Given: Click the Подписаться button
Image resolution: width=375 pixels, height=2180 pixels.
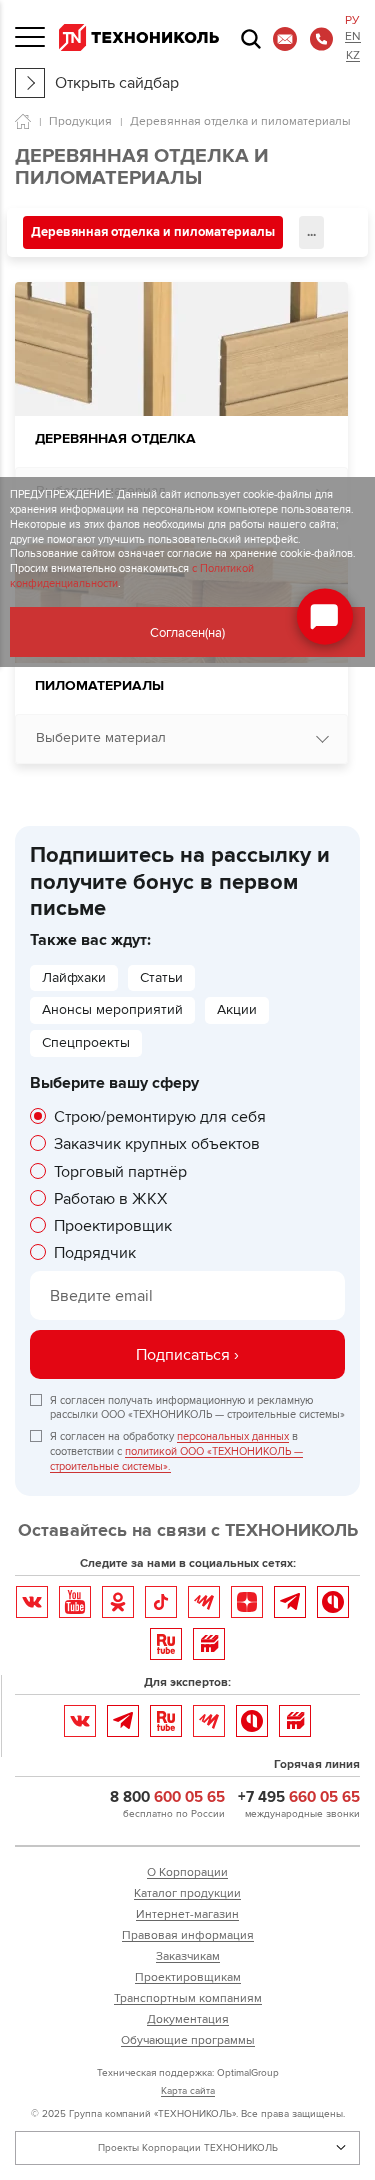Looking at the screenshot, I should click(187, 1354).
